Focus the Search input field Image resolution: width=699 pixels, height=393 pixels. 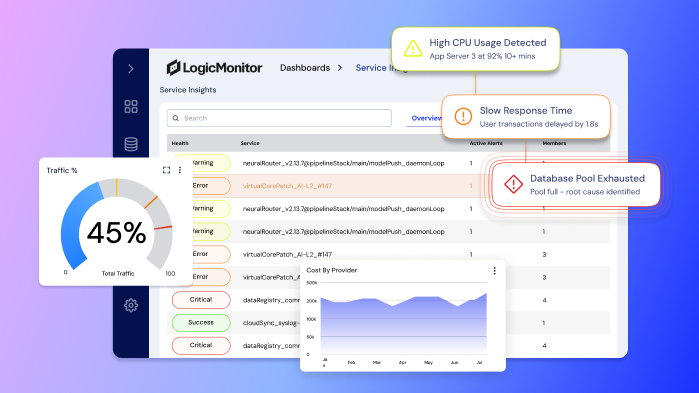coord(279,118)
